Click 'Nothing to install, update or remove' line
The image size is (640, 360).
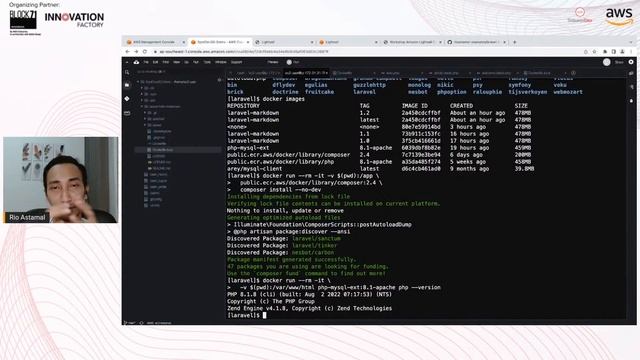coord(285,211)
